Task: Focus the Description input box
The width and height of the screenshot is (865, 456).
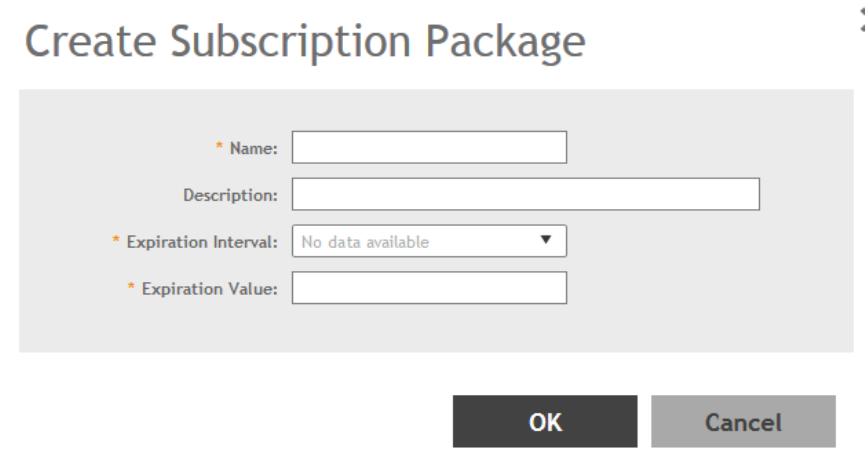Action: point(525,195)
